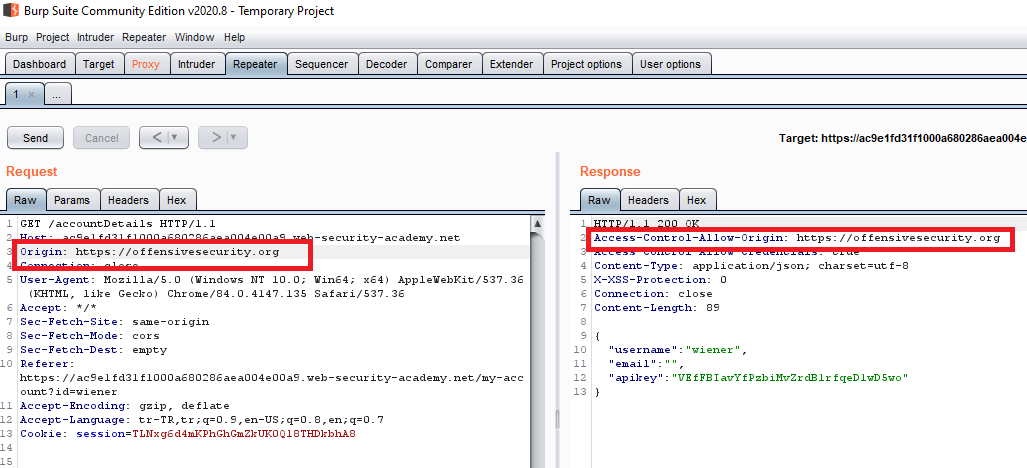Switch to the Dashboard tab
This screenshot has width=1027, height=468.
tap(39, 64)
